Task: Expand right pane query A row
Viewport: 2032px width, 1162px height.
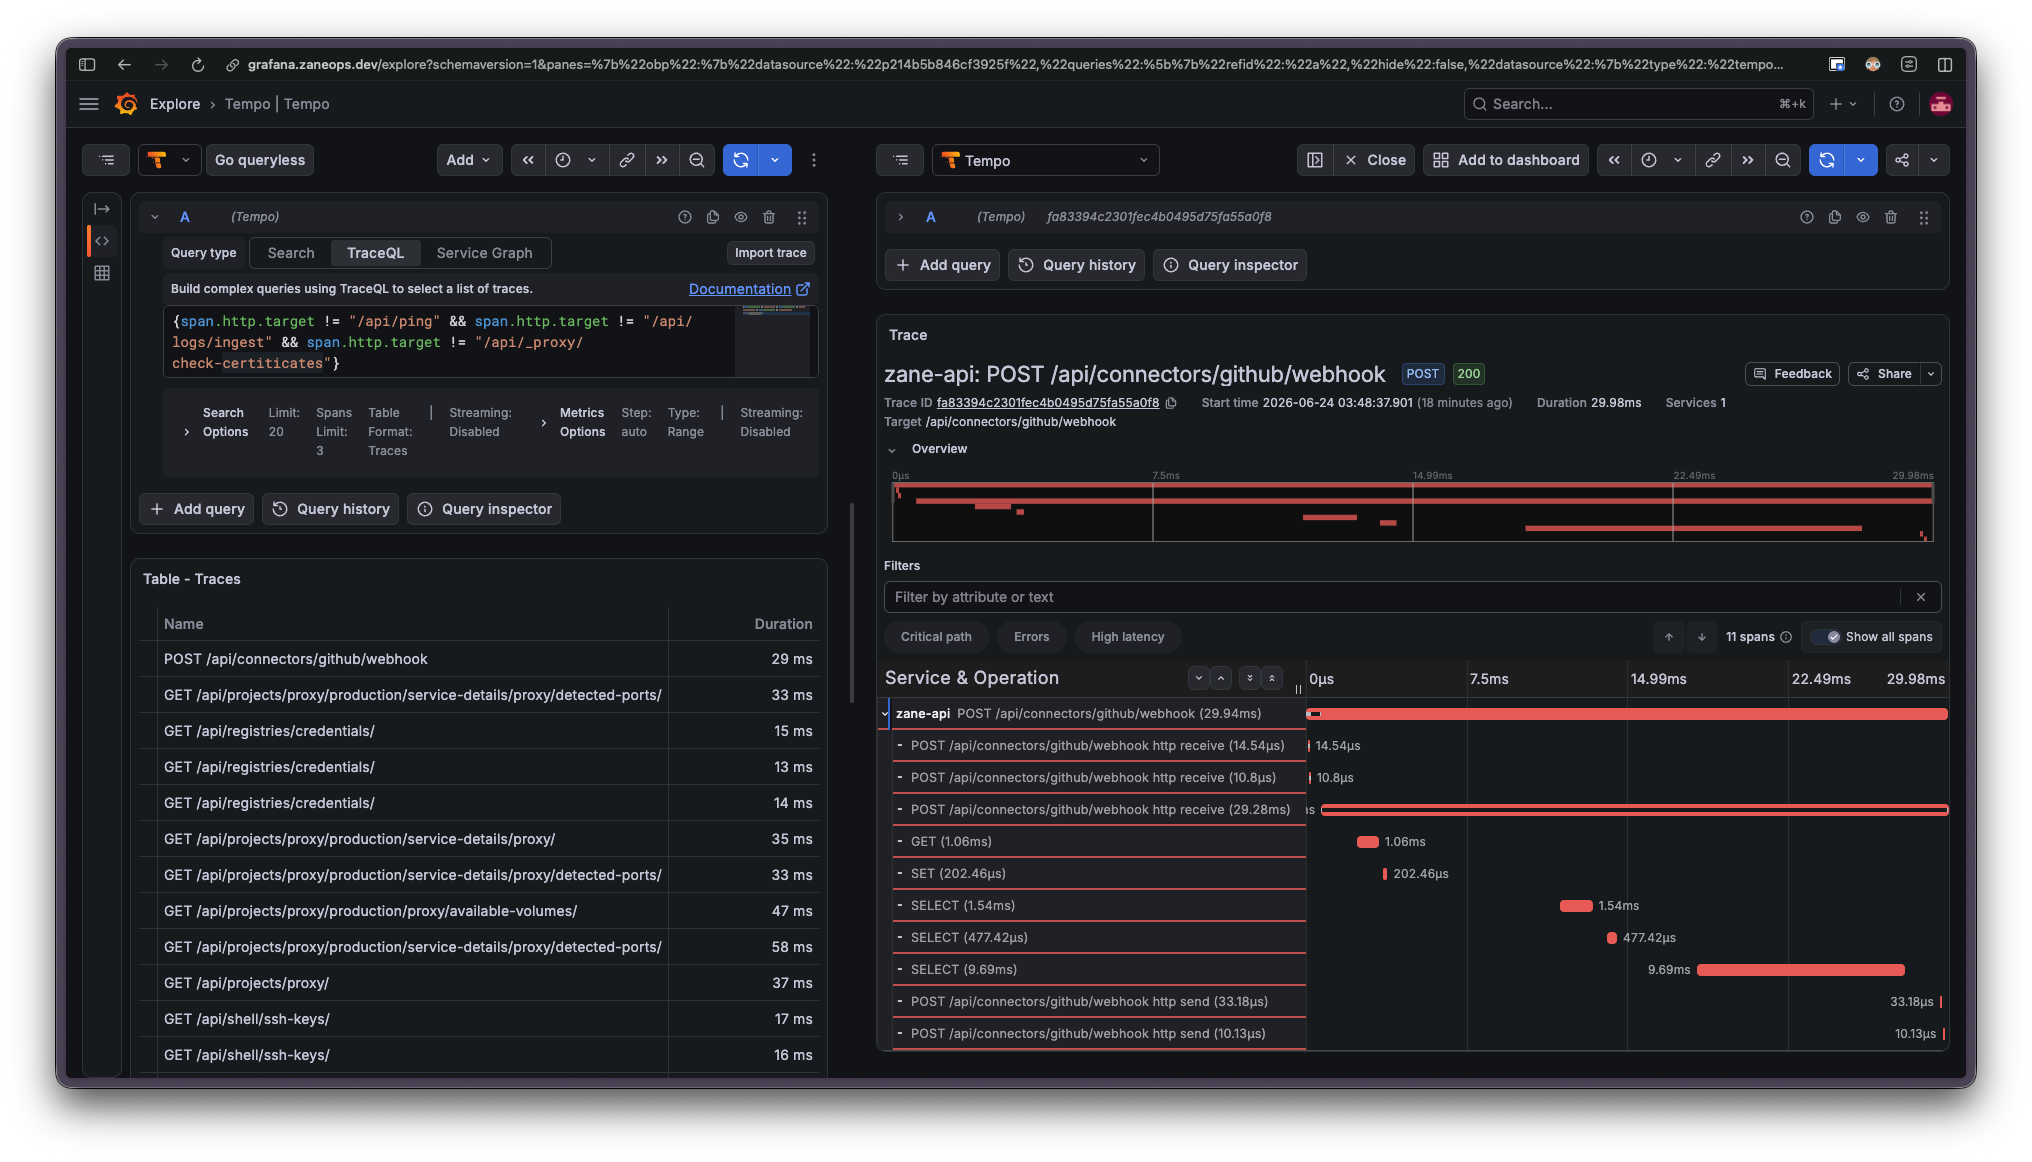Action: (901, 217)
